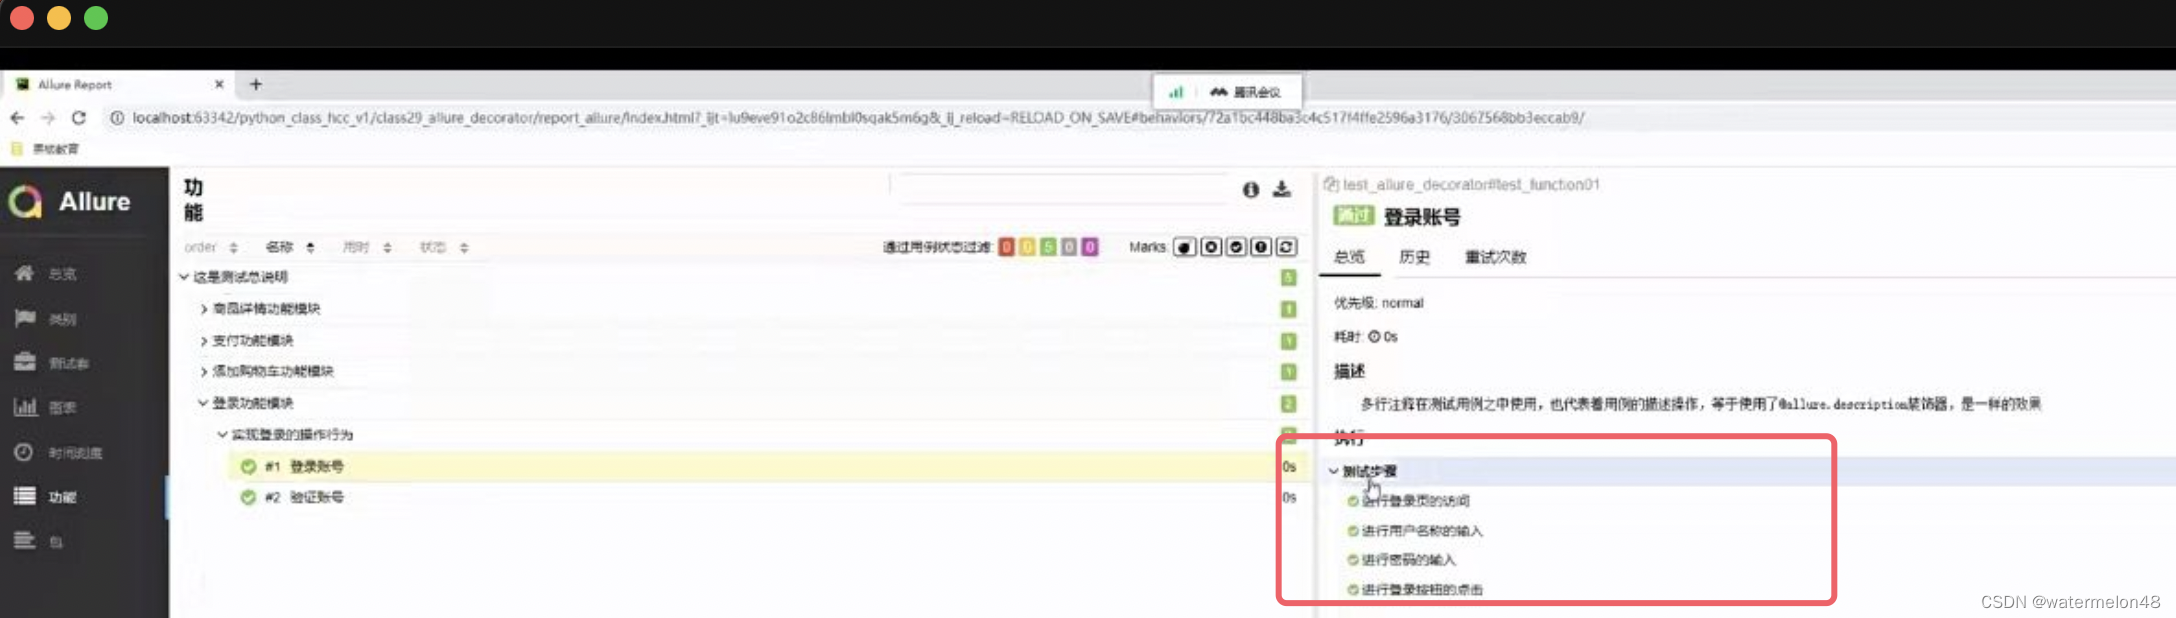The image size is (2176, 618).
Task: Reload the page with the browser refresh icon
Action: coord(79,118)
